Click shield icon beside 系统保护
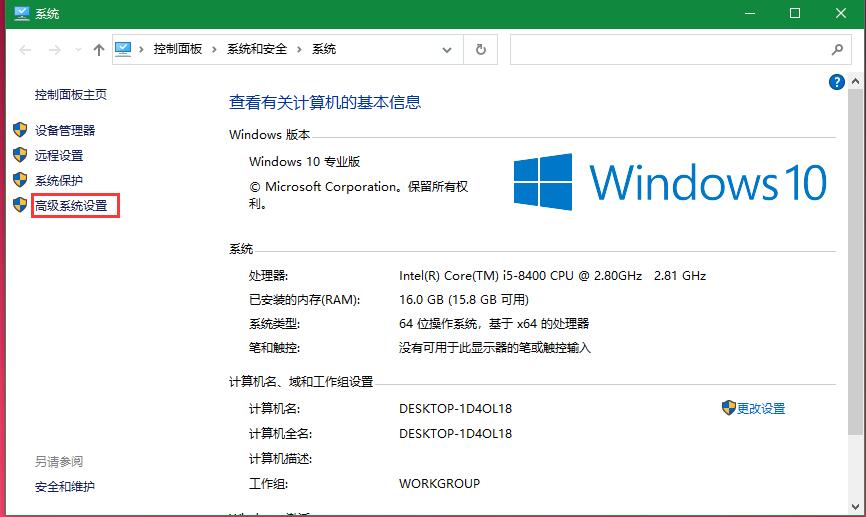Image resolution: width=866 pixels, height=517 pixels. point(20,180)
